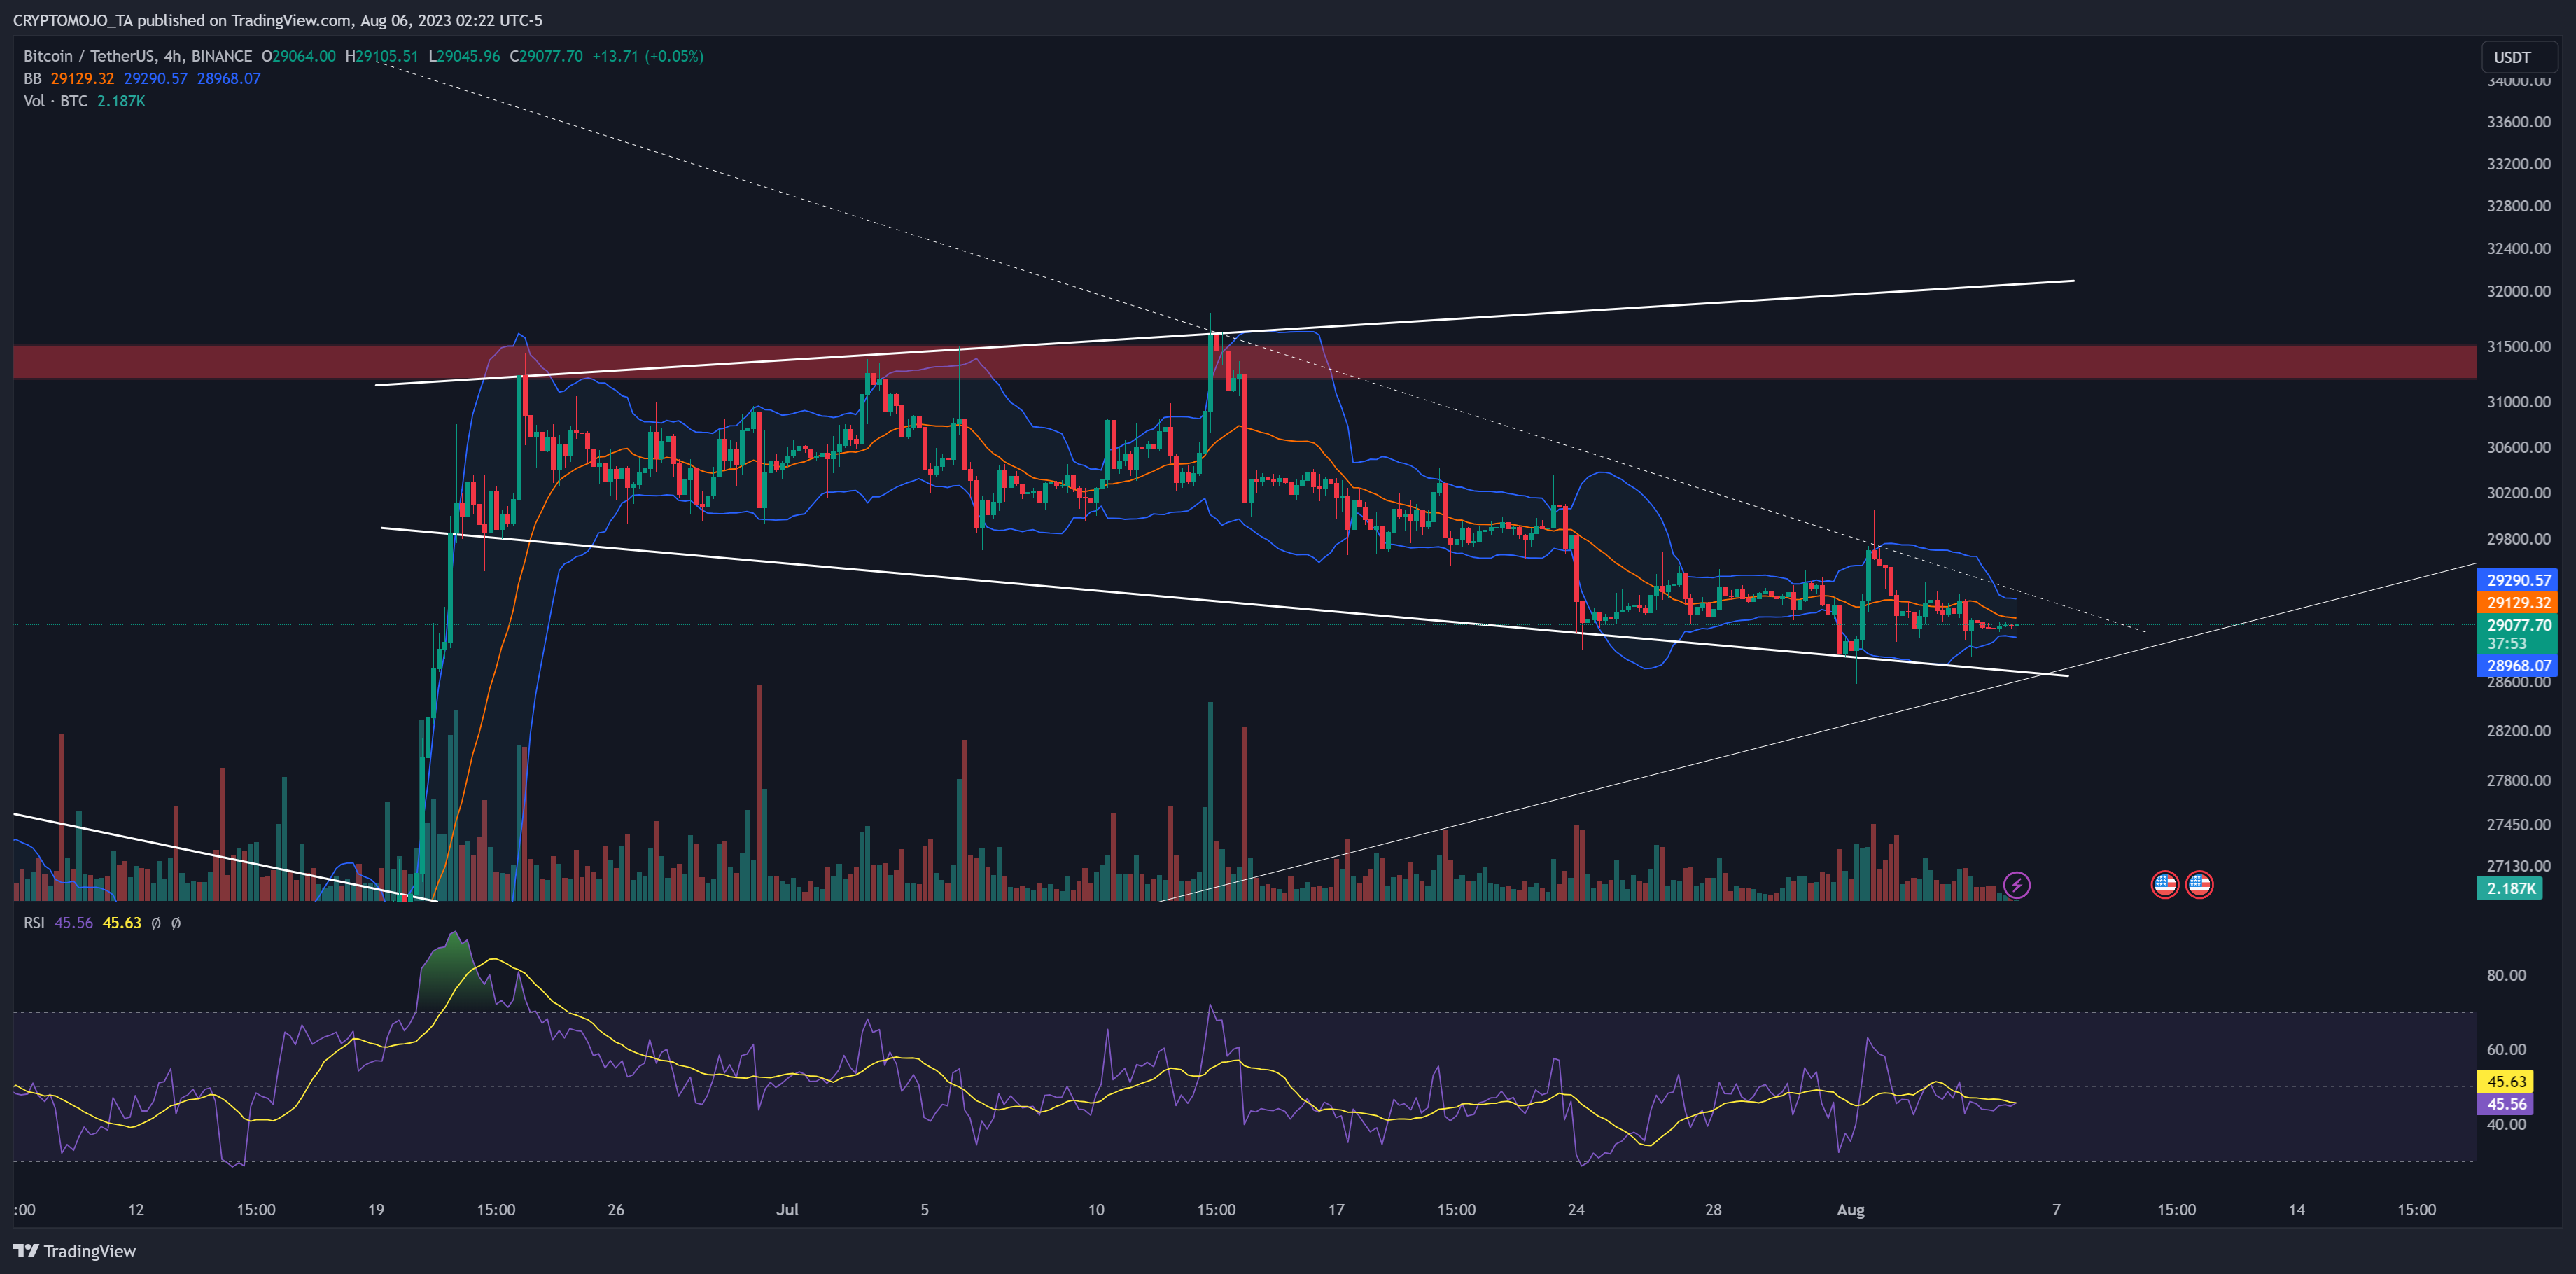Click the 34000.00 price axis label
The width and height of the screenshot is (2576, 1274).
pos(2518,81)
